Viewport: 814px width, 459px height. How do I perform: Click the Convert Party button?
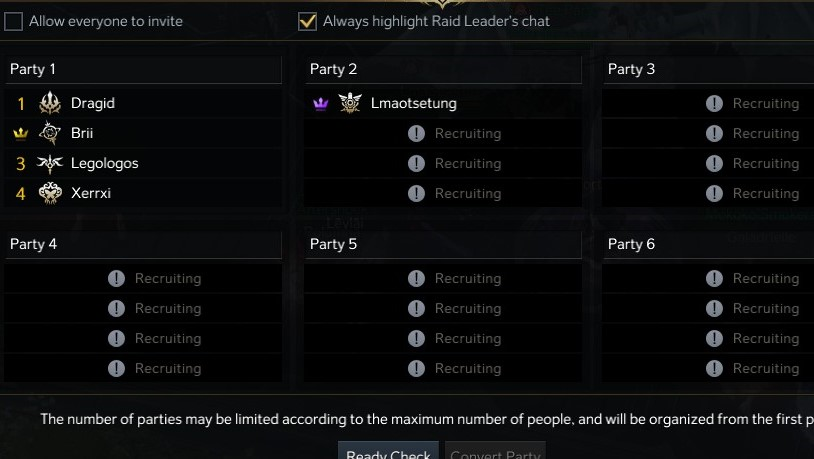coord(495,452)
